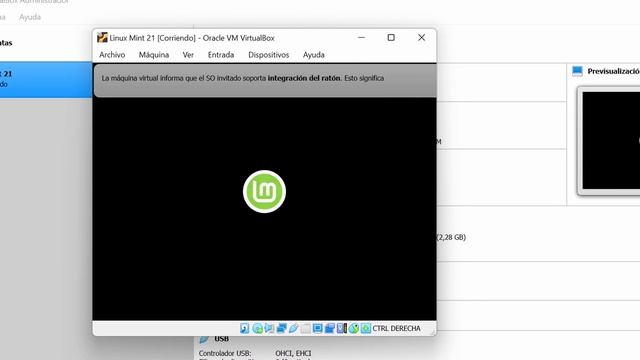
Task: Click the Previsualización monitor icon in the Manager
Action: (577, 71)
